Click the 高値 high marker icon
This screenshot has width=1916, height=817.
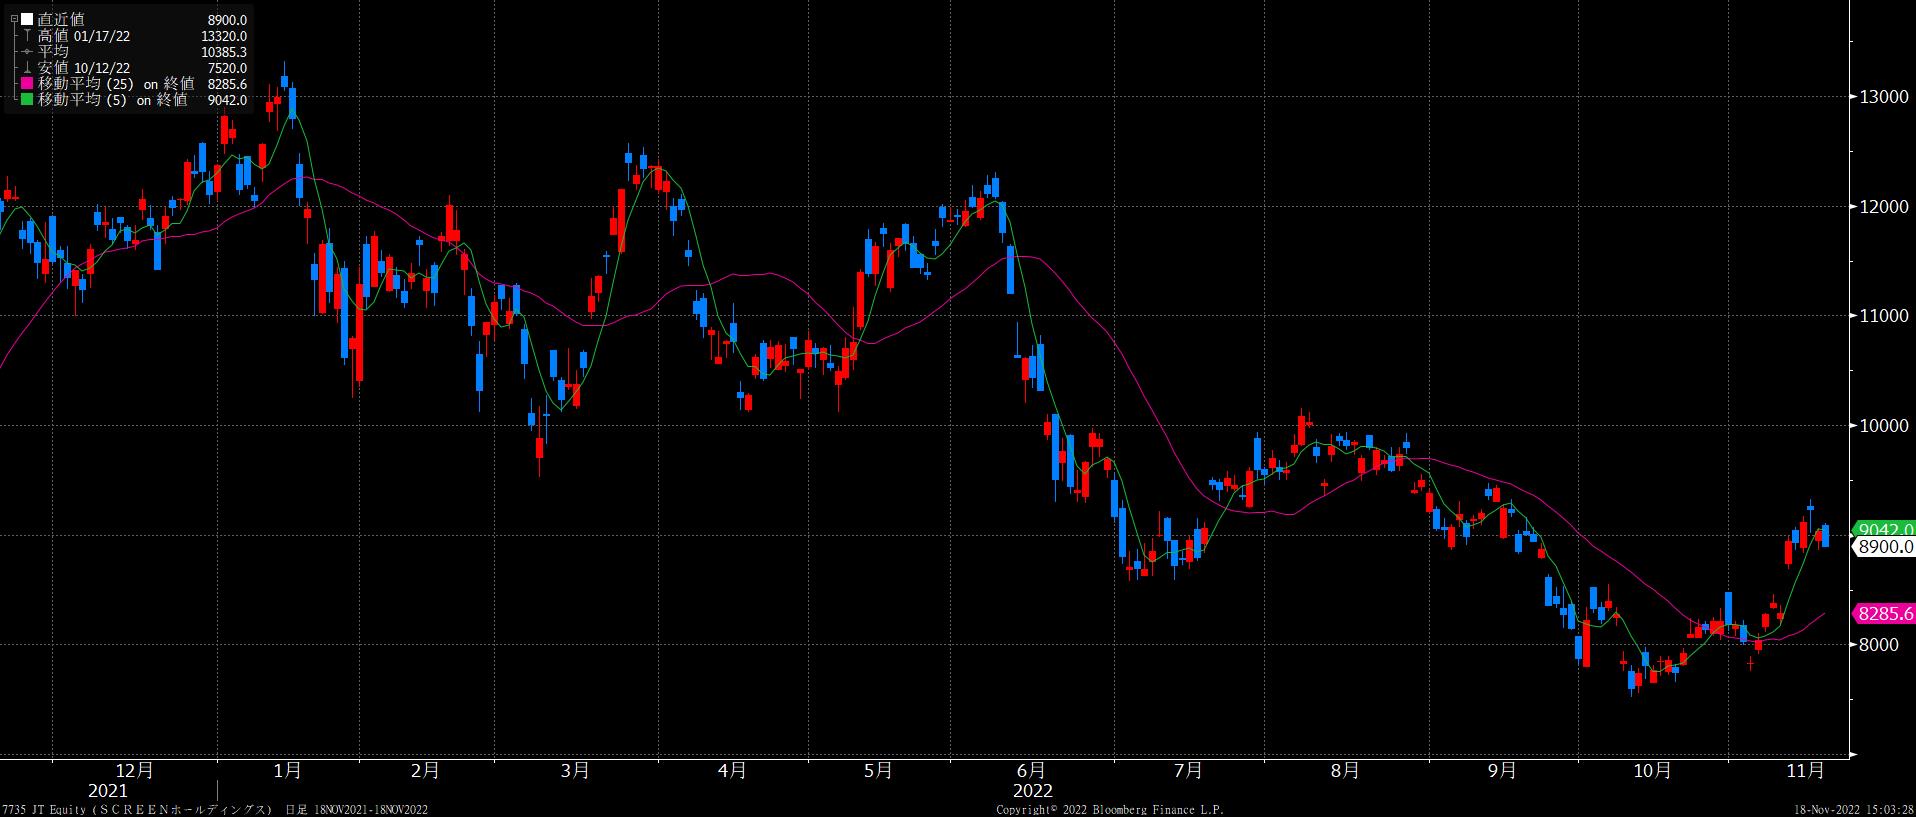(27, 36)
